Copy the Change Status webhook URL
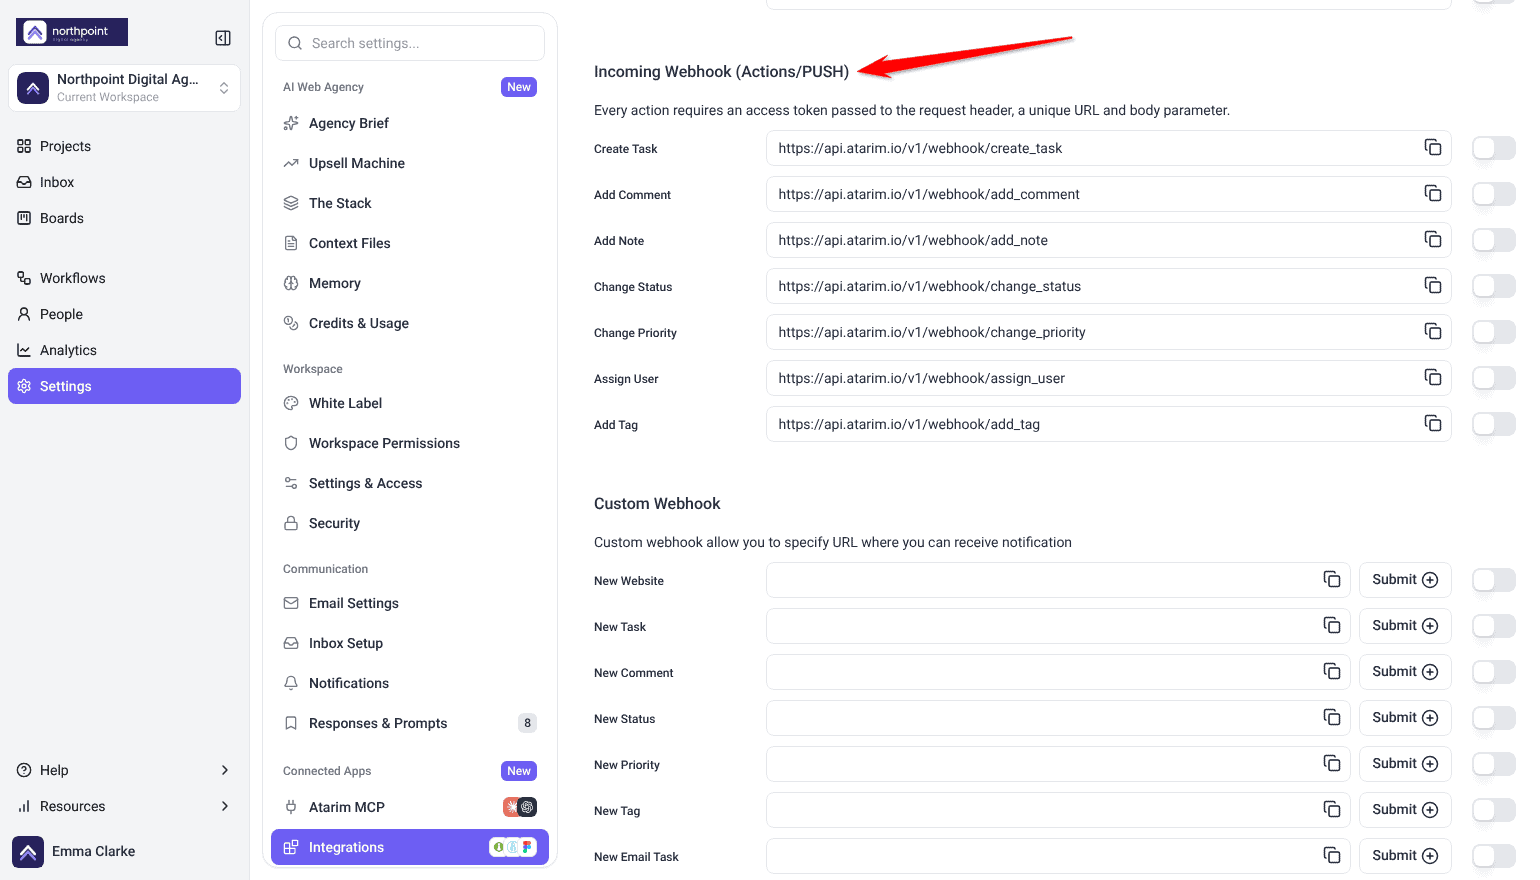Screen dimensions: 1540x880 tap(1433, 286)
